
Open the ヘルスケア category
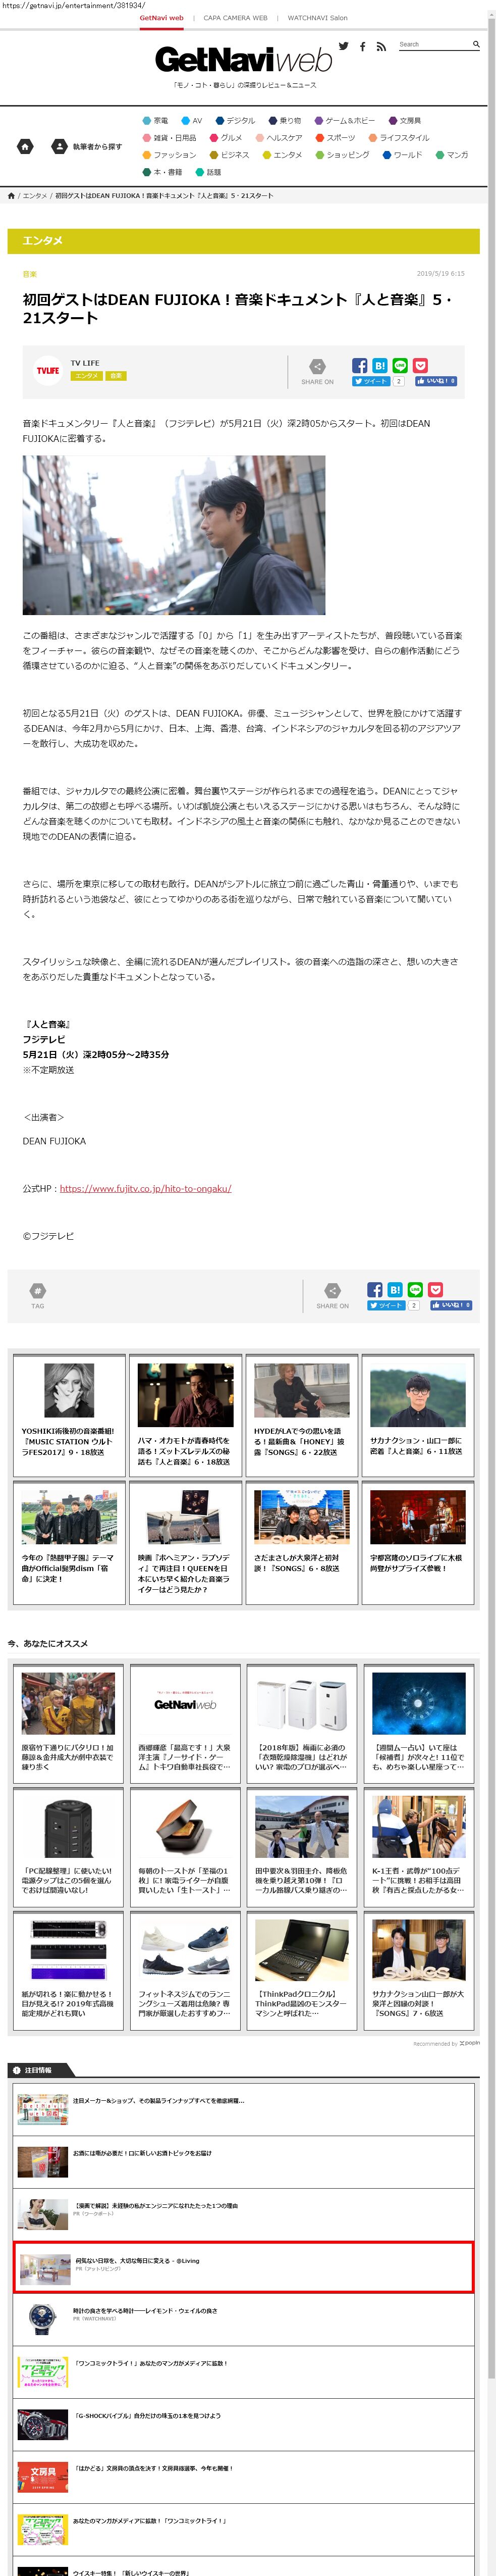(x=279, y=138)
